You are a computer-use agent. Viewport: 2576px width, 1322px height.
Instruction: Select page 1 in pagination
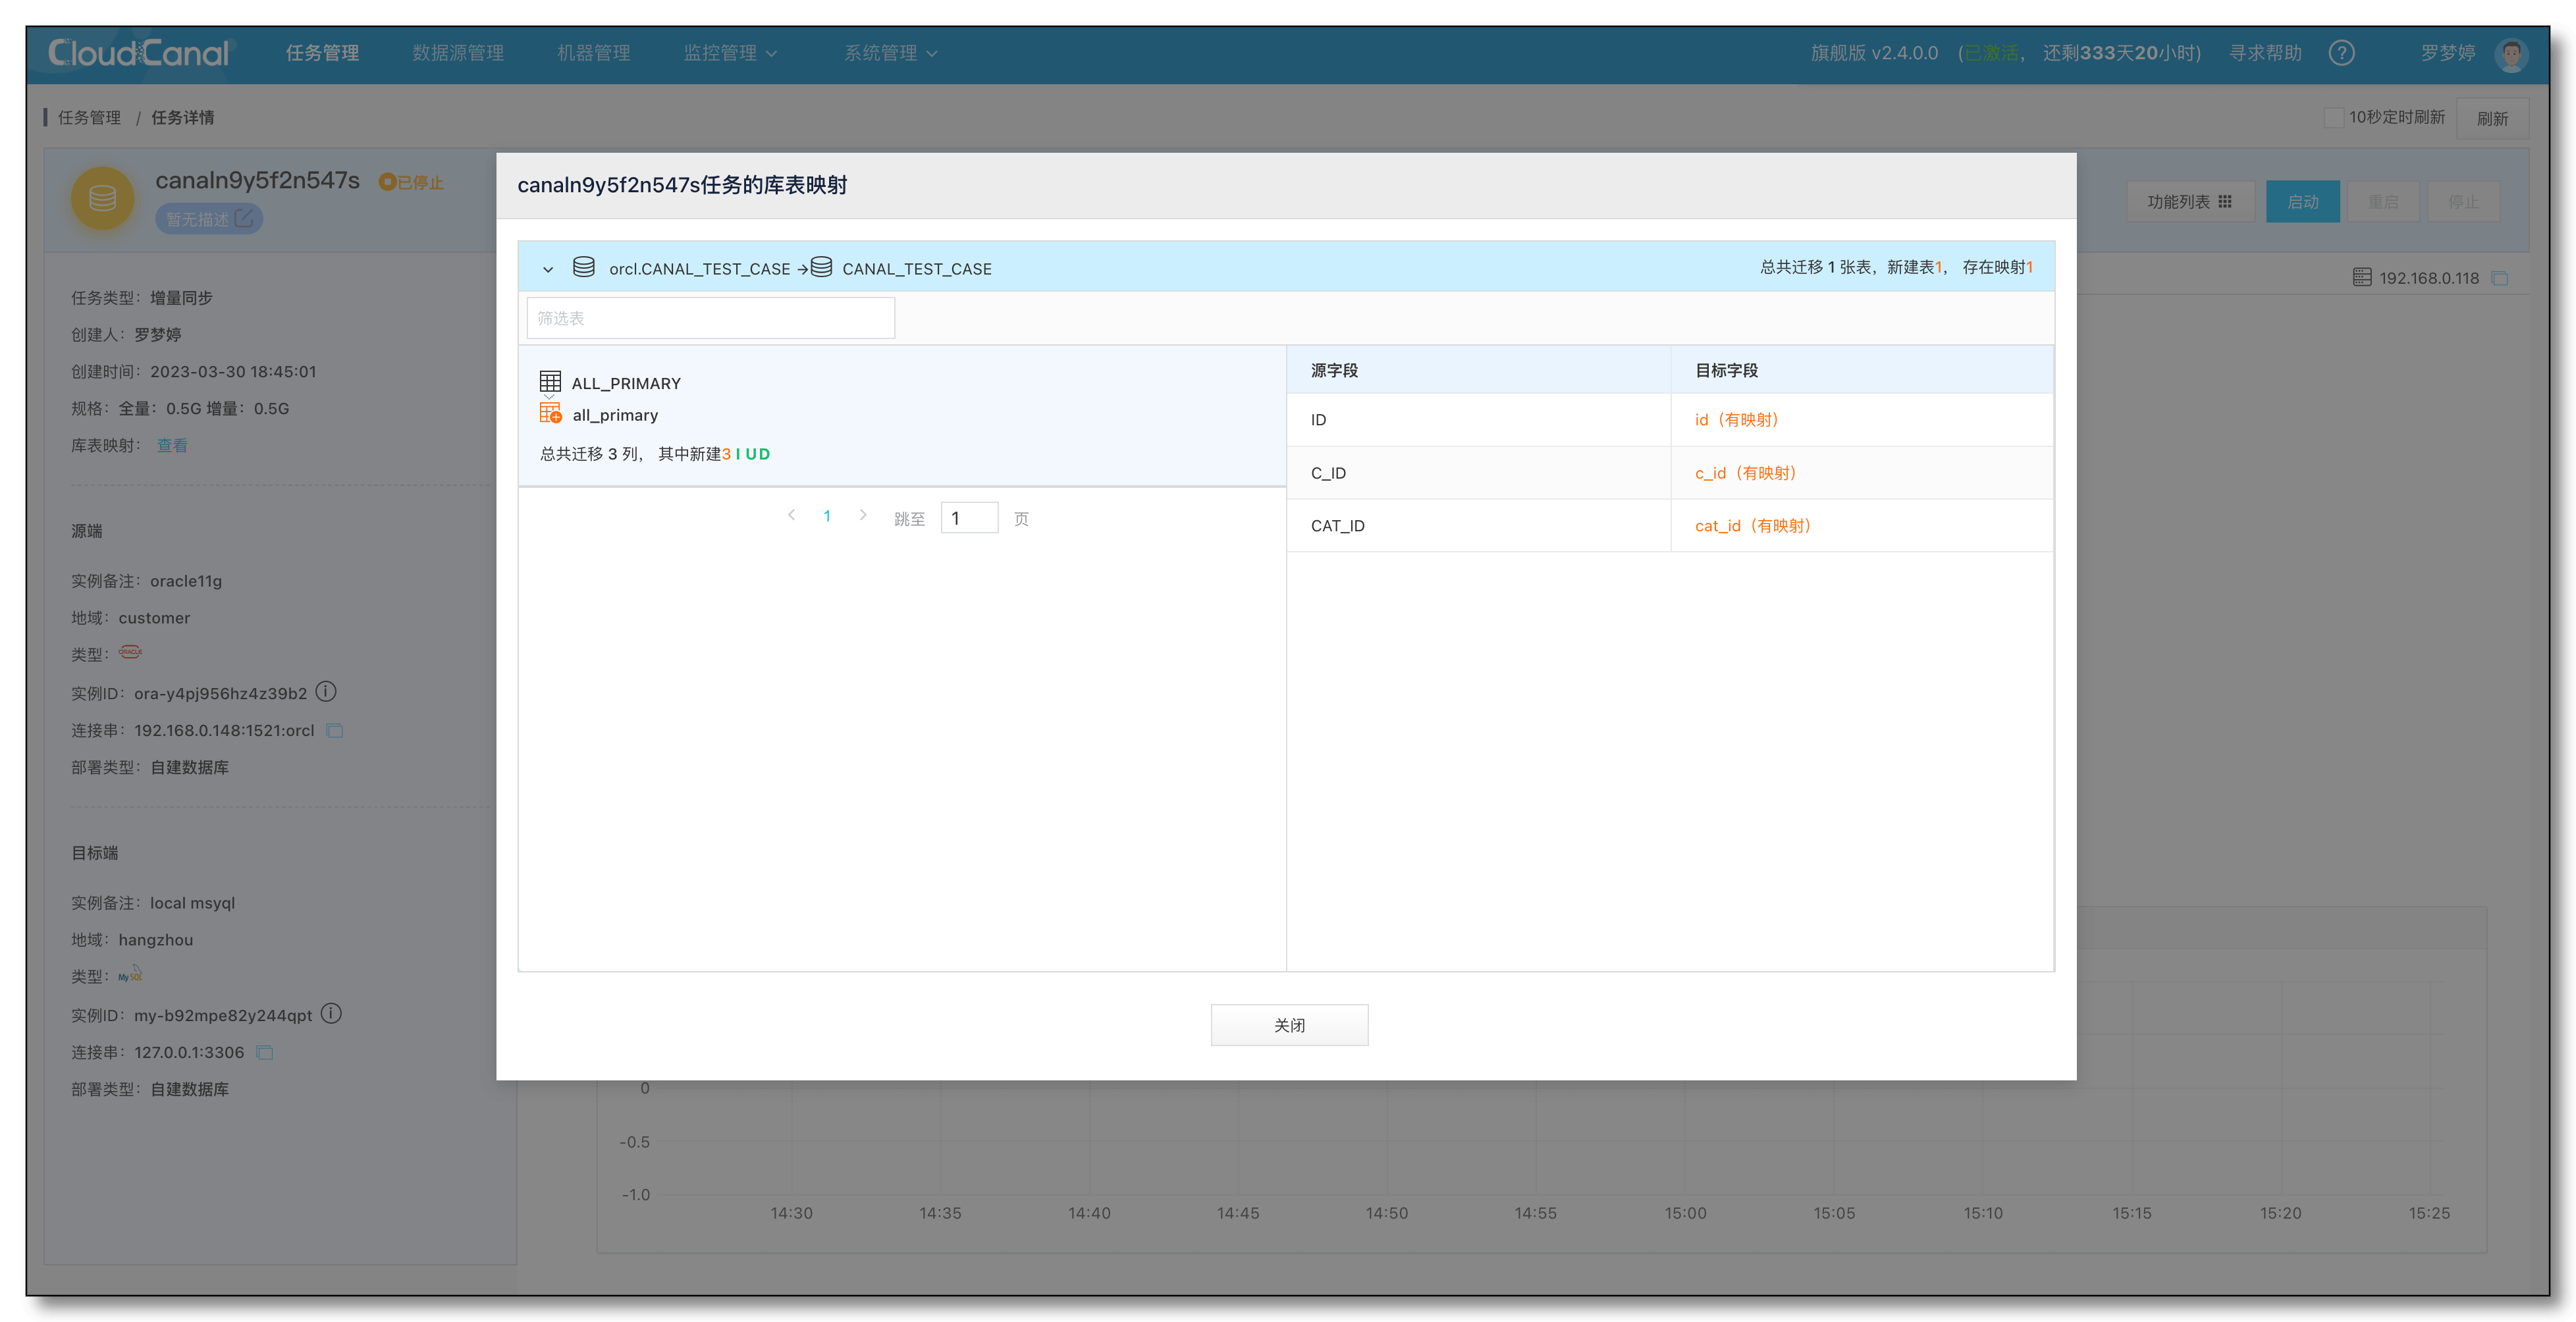(x=827, y=516)
